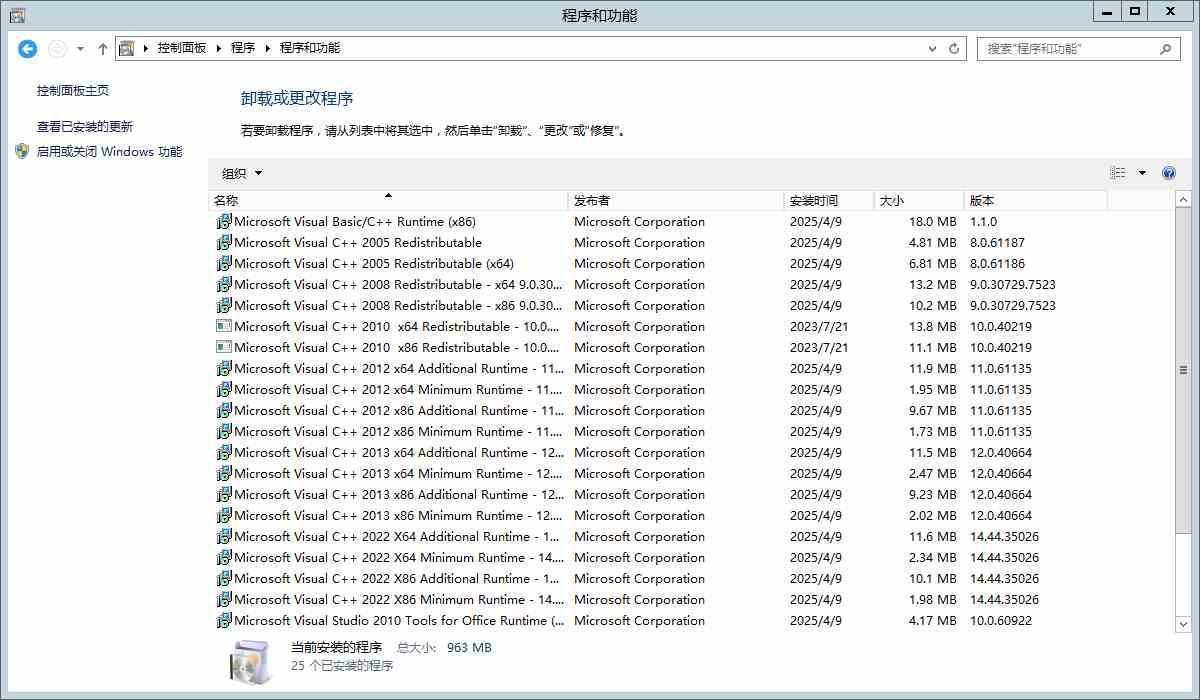Open the help question mark icon

pyautogui.click(x=1169, y=173)
